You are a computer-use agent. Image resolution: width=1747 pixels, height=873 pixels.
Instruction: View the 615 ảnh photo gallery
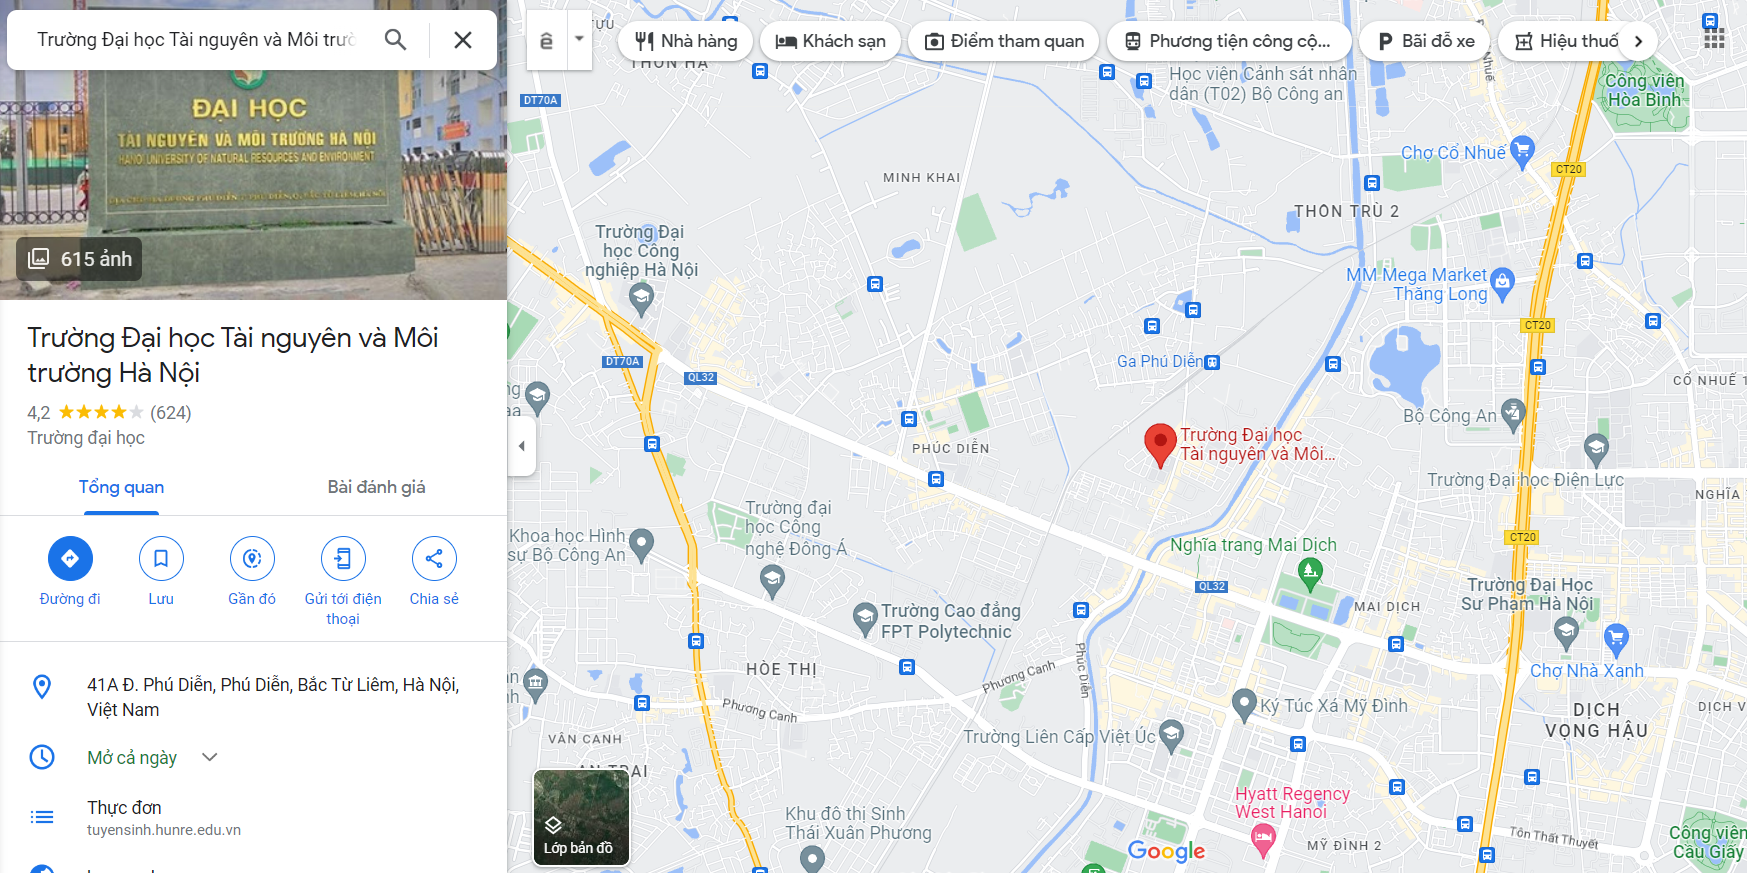79,259
